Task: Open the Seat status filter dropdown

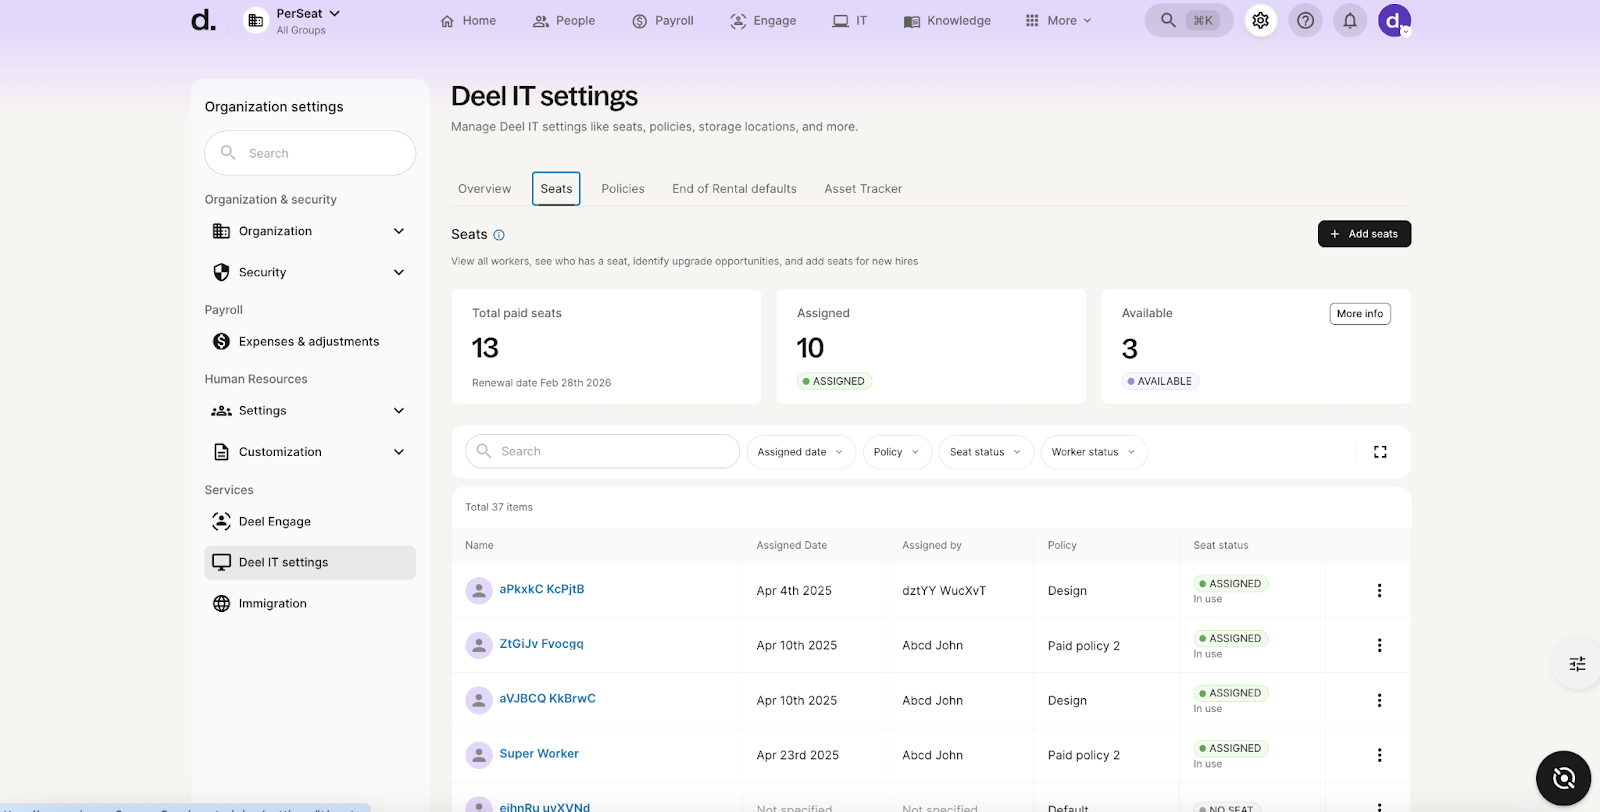Action: point(986,452)
